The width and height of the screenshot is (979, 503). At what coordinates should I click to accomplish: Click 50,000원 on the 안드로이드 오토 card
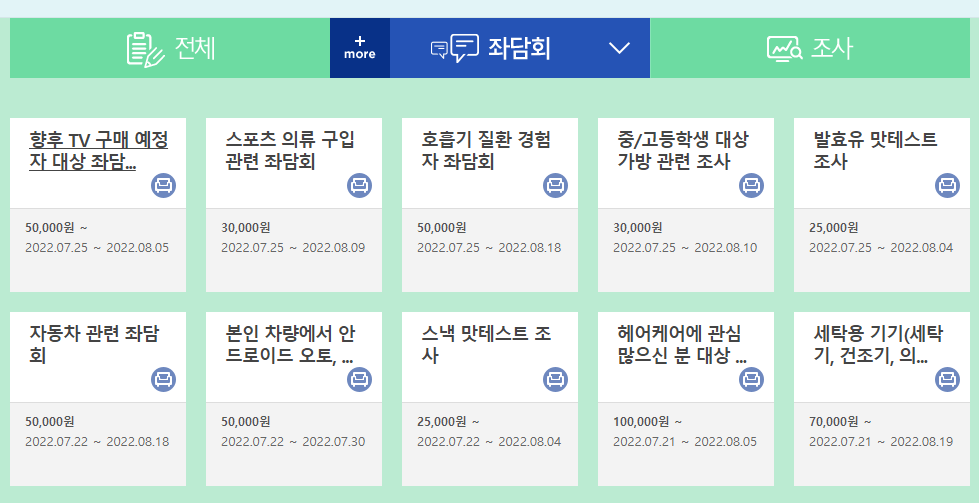(245, 422)
